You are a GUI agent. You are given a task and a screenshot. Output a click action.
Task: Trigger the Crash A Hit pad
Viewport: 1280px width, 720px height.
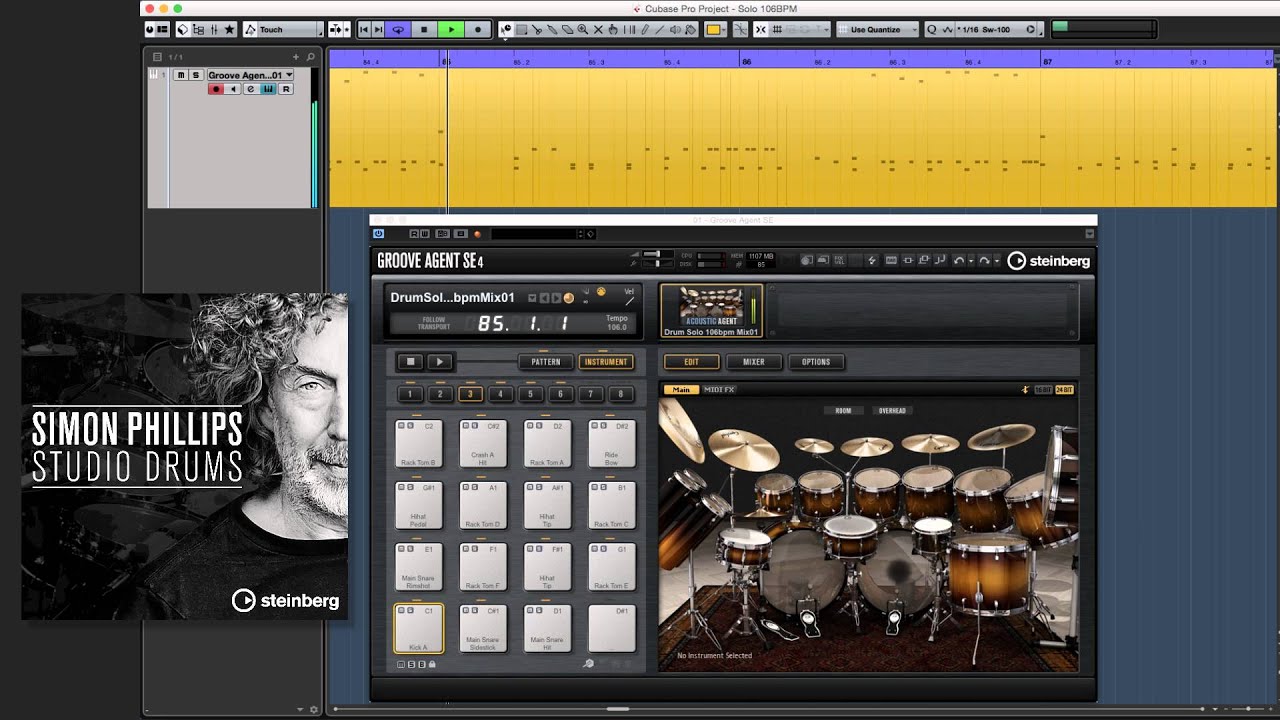click(483, 444)
